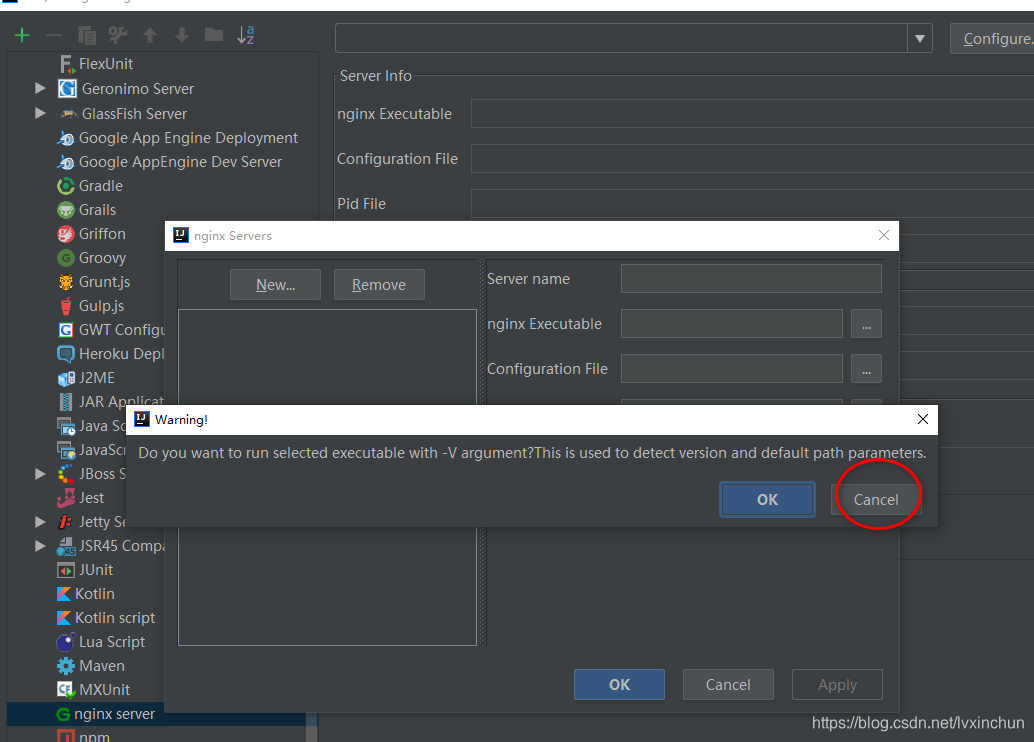Click Cancel in nginx Servers dialog
Screen dimensions: 1034x742
tap(728, 685)
